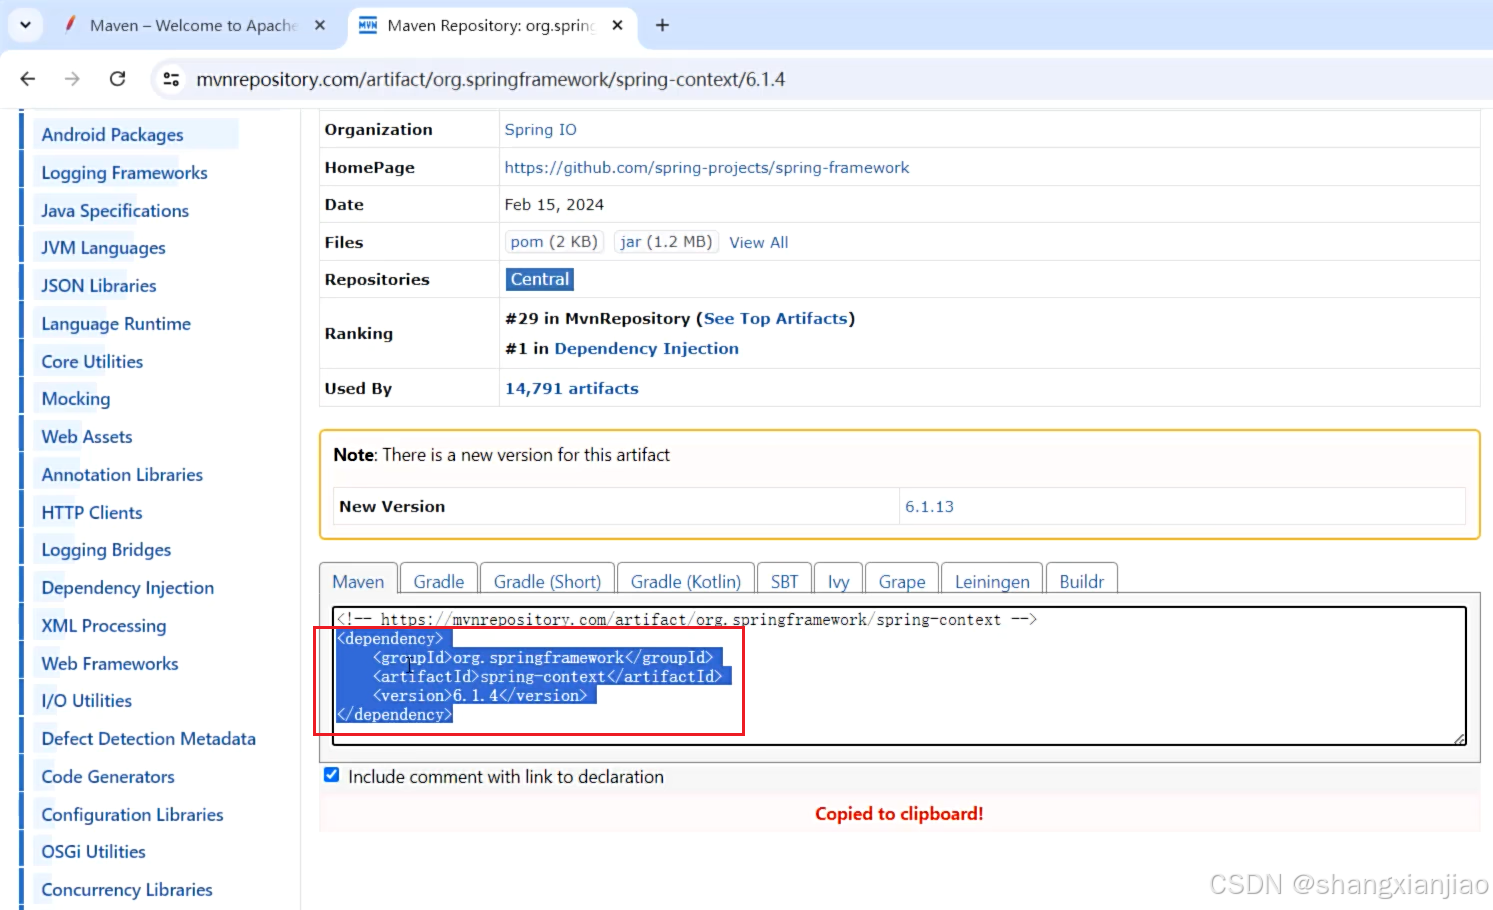The image size is (1493, 910).
Task: Open Annotation Libraries category
Action: coord(122,475)
